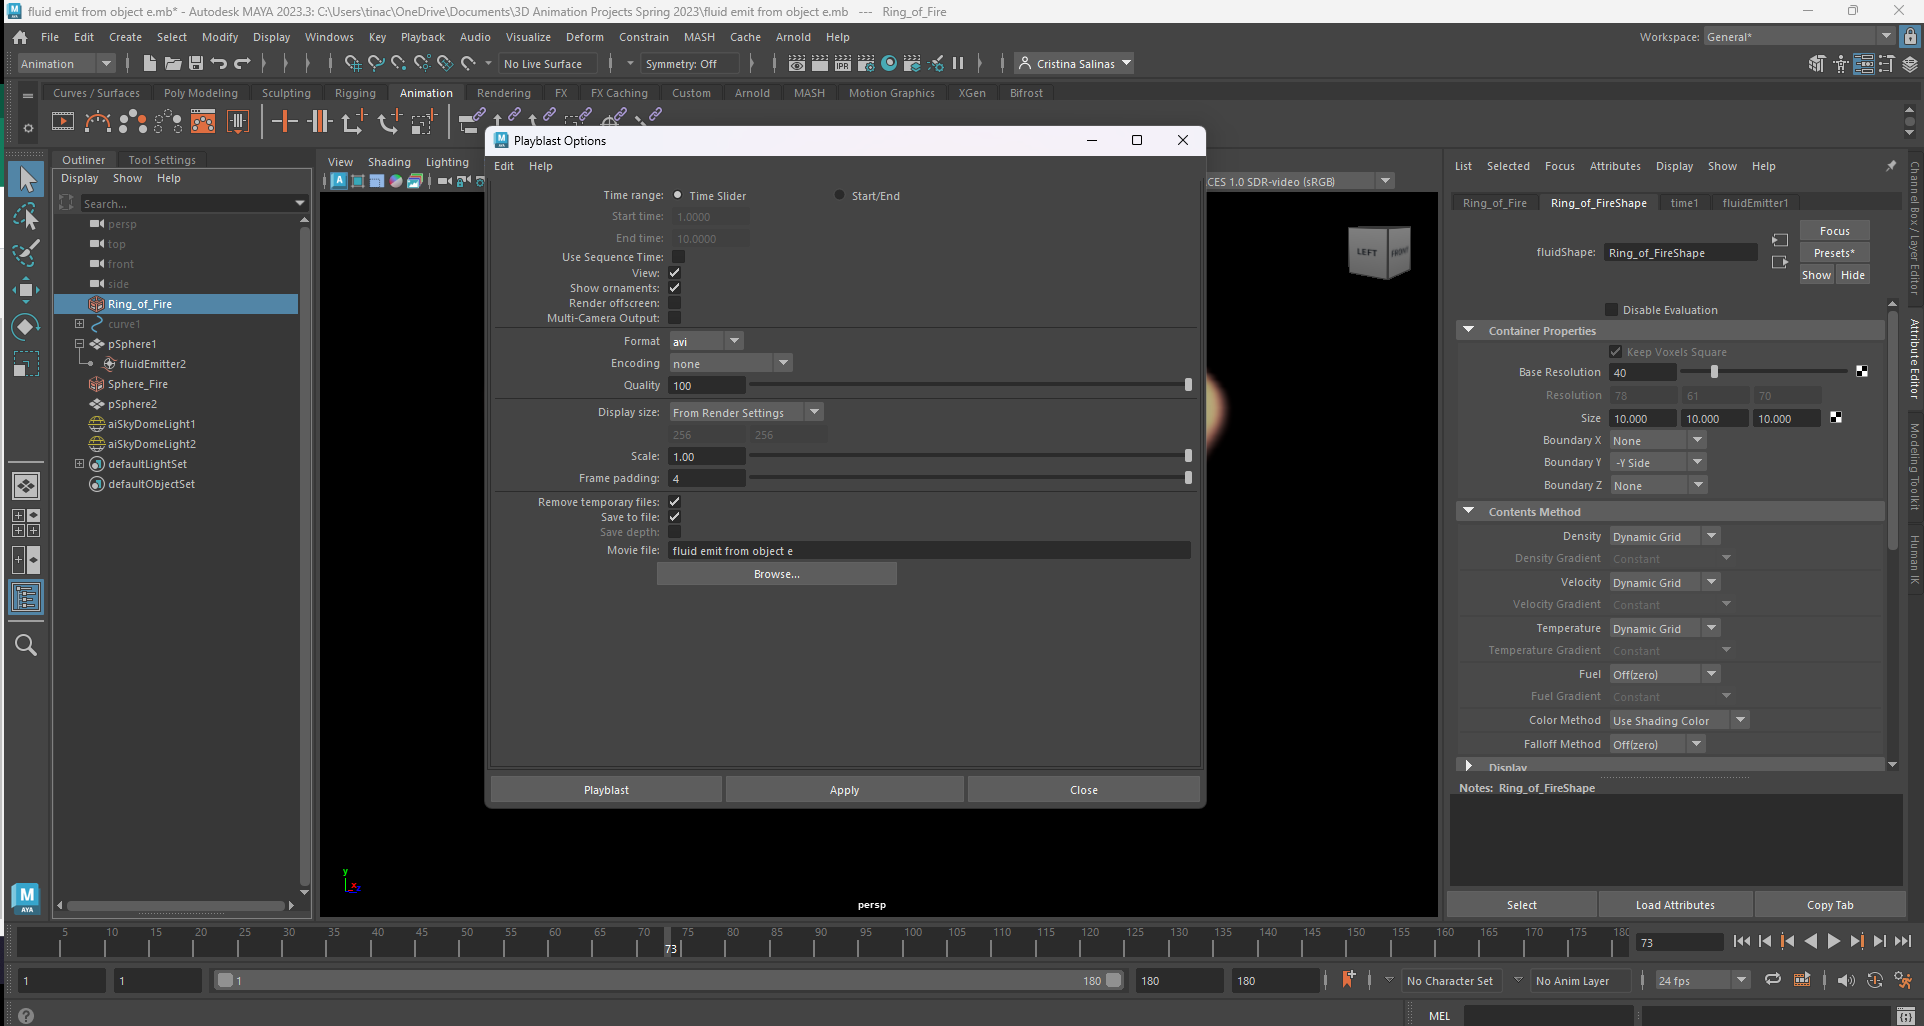Viewport: 1924px width, 1026px height.
Task: Expand pSphere1 node in Outliner
Action: click(x=79, y=344)
